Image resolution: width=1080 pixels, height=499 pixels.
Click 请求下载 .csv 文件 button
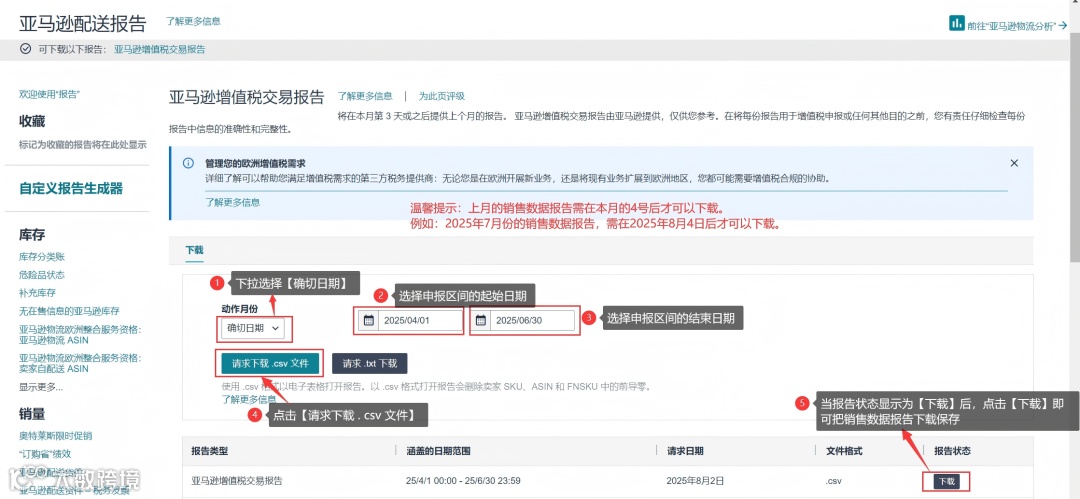tap(271, 363)
